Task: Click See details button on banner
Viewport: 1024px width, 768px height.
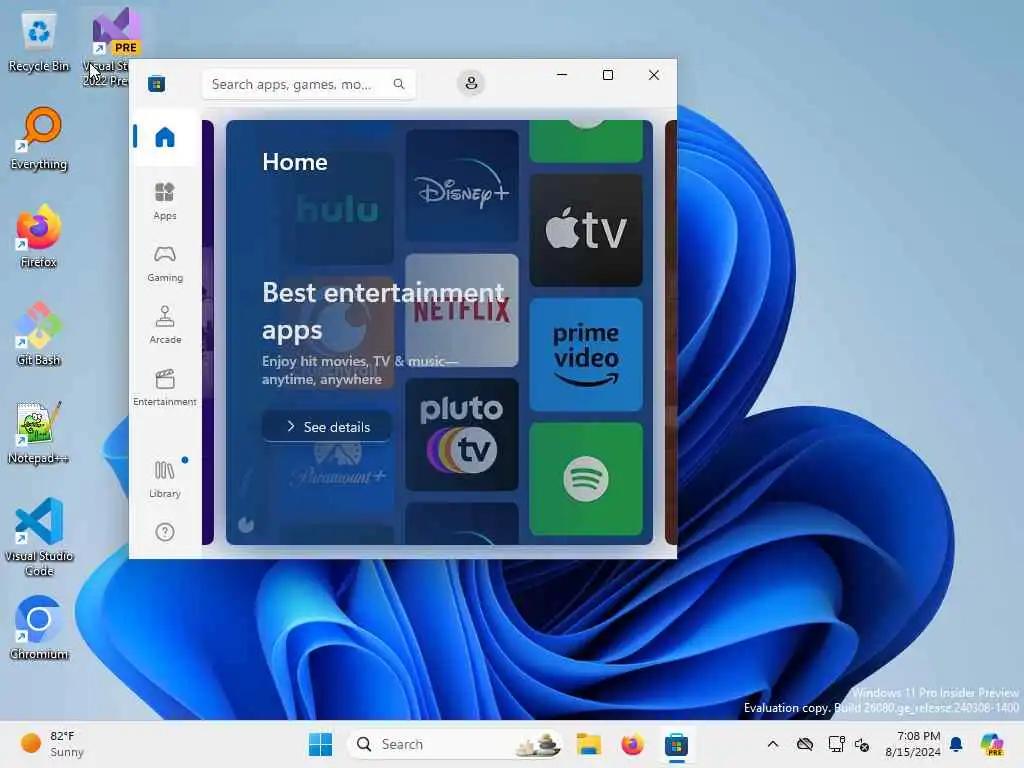Action: click(327, 426)
